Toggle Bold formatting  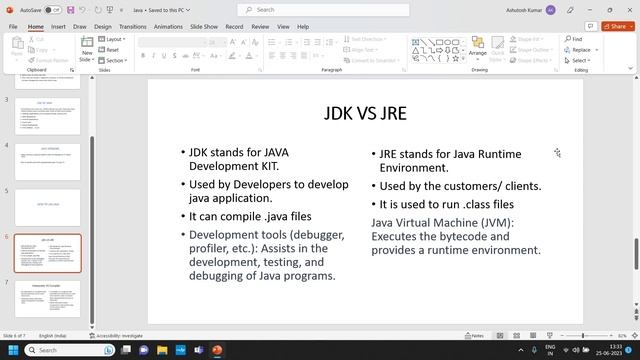[143, 56]
